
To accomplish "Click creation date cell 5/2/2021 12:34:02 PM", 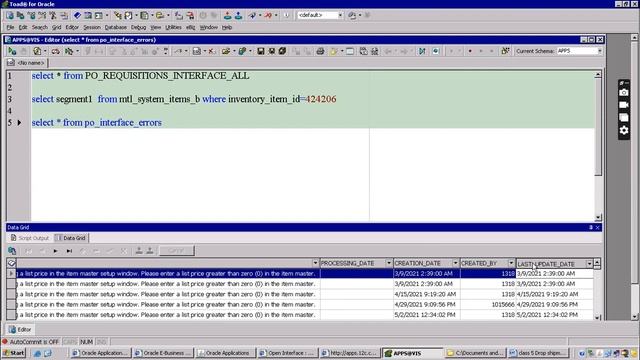I will click(427, 315).
